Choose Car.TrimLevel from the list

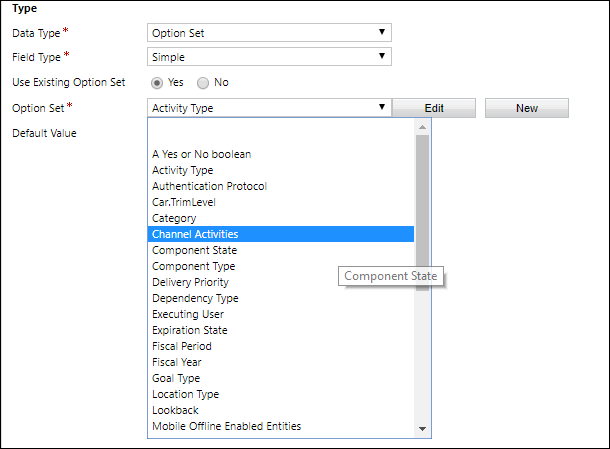[281, 202]
